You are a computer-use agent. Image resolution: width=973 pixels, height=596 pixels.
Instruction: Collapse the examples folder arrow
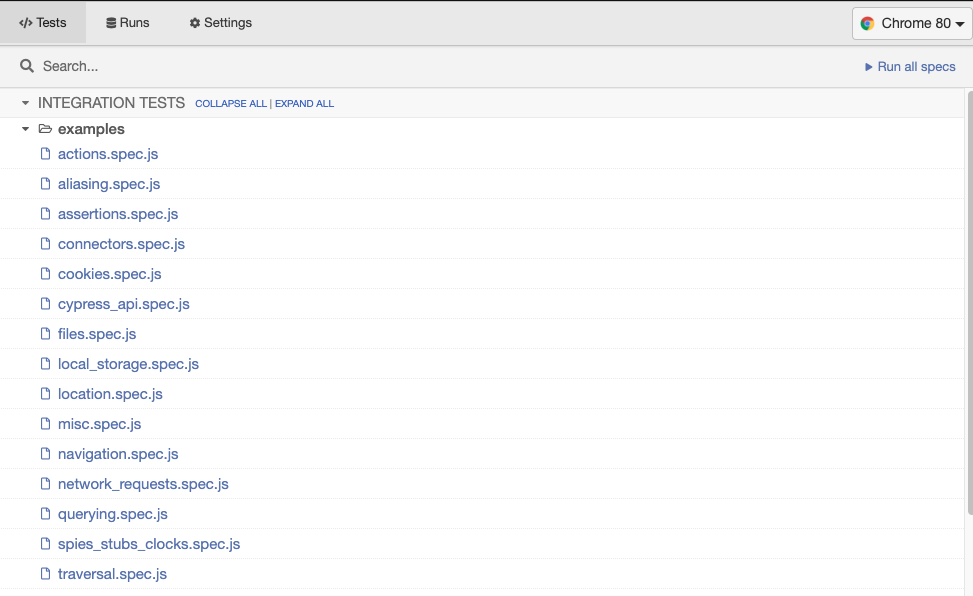point(25,129)
